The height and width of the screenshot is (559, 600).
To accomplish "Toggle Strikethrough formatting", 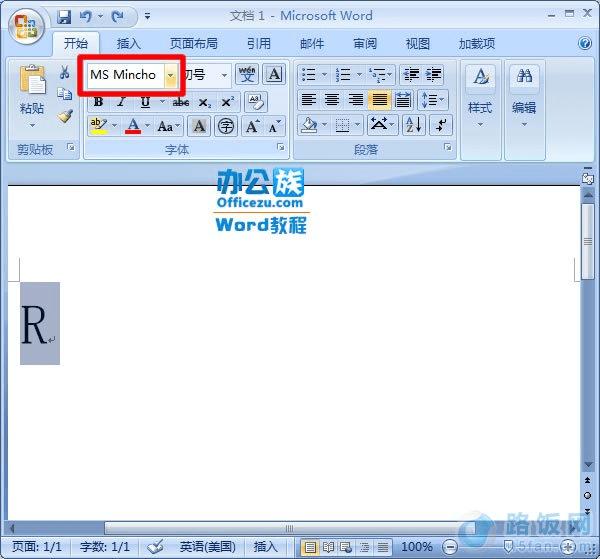I will [181, 102].
